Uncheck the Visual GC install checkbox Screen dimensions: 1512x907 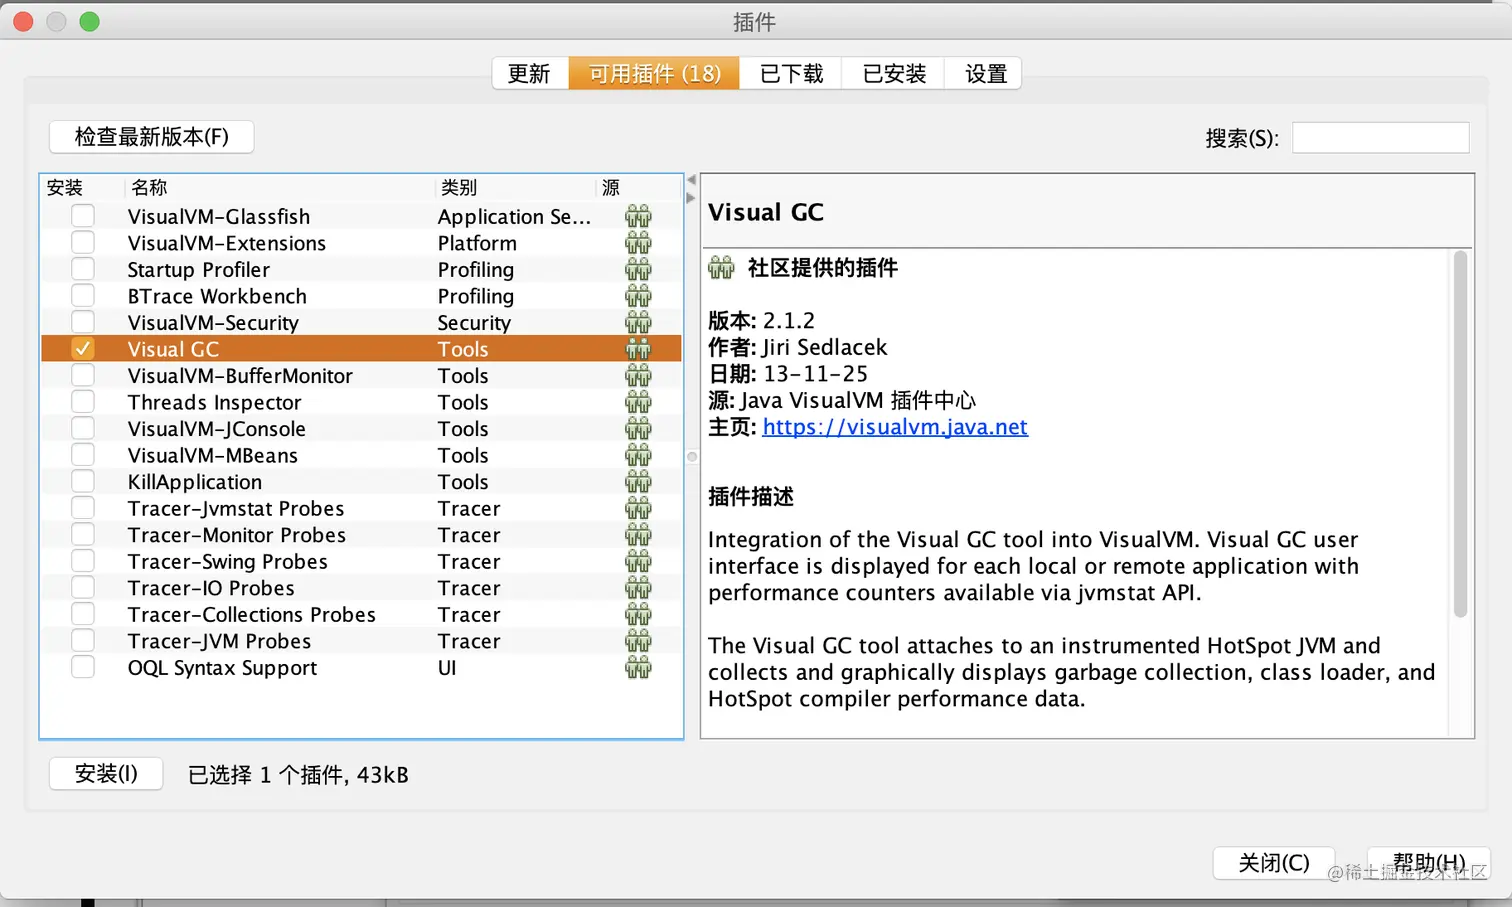pos(83,349)
